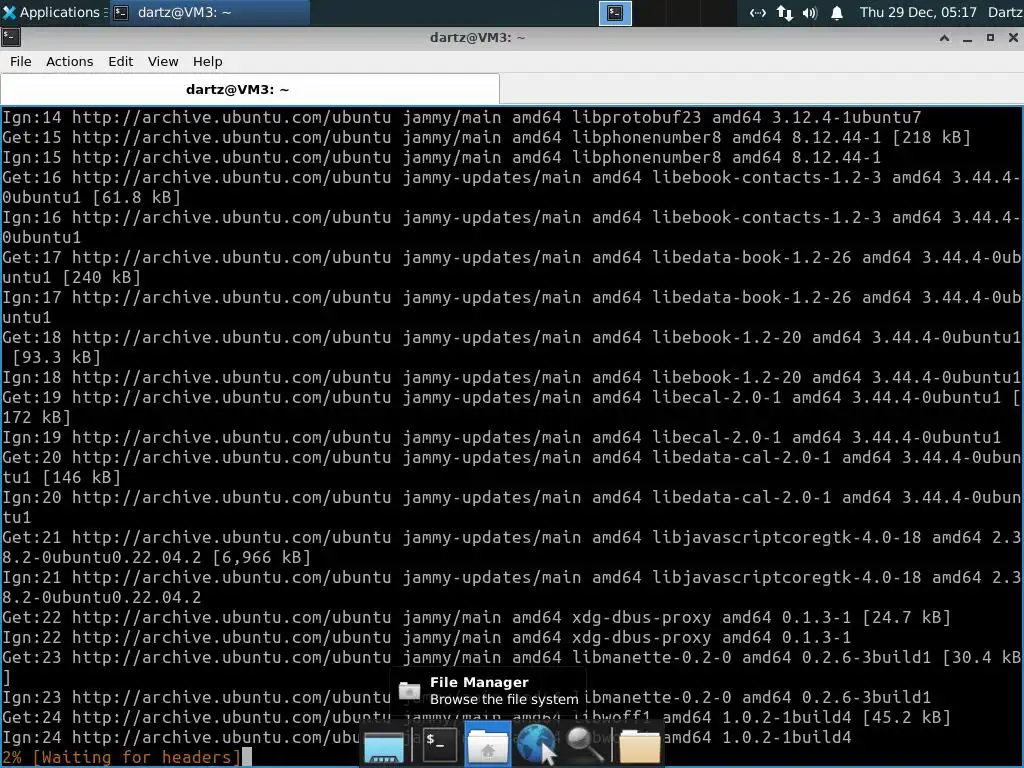This screenshot has width=1024, height=768.
Task: Open the File Manager home folder dock icon
Action: 487,744
